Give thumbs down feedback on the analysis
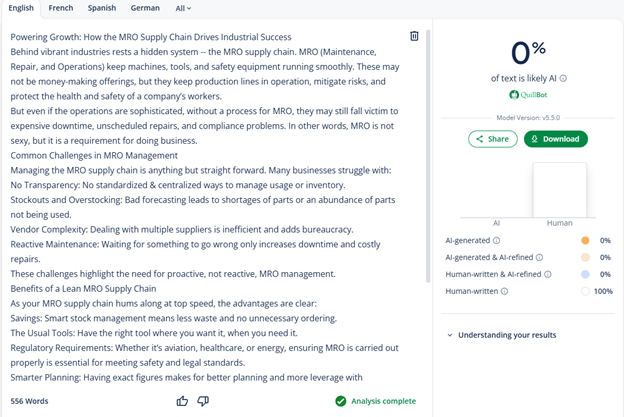The height and width of the screenshot is (417, 624). click(203, 401)
